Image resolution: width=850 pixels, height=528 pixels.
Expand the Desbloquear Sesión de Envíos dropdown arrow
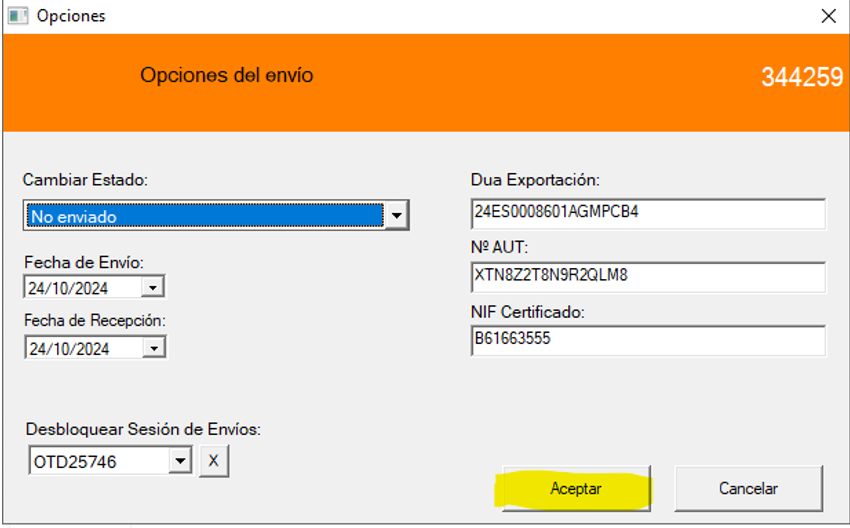(179, 461)
